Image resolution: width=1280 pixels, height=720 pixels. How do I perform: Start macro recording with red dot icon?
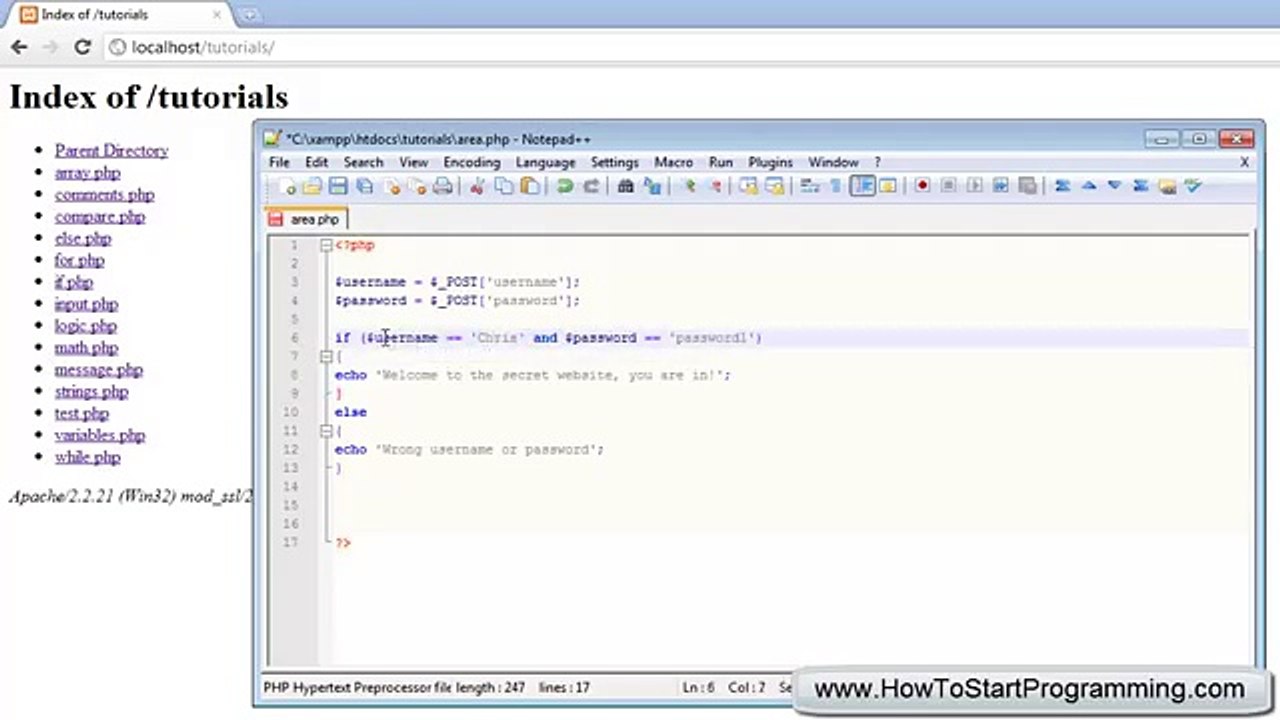(922, 186)
